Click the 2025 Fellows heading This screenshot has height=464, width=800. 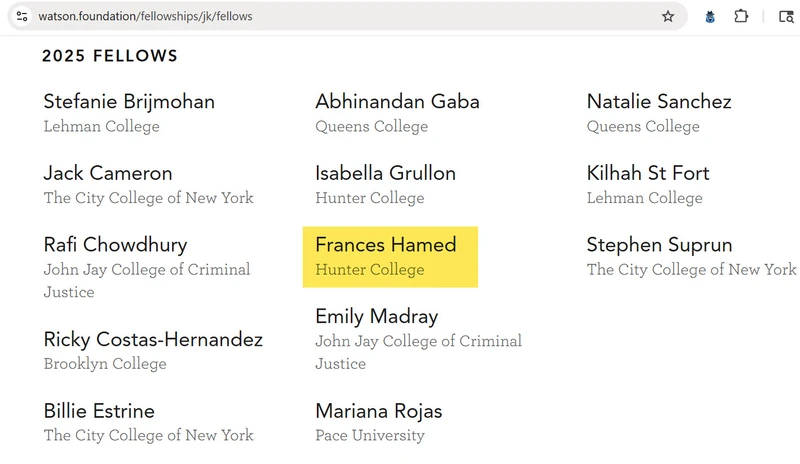click(110, 57)
